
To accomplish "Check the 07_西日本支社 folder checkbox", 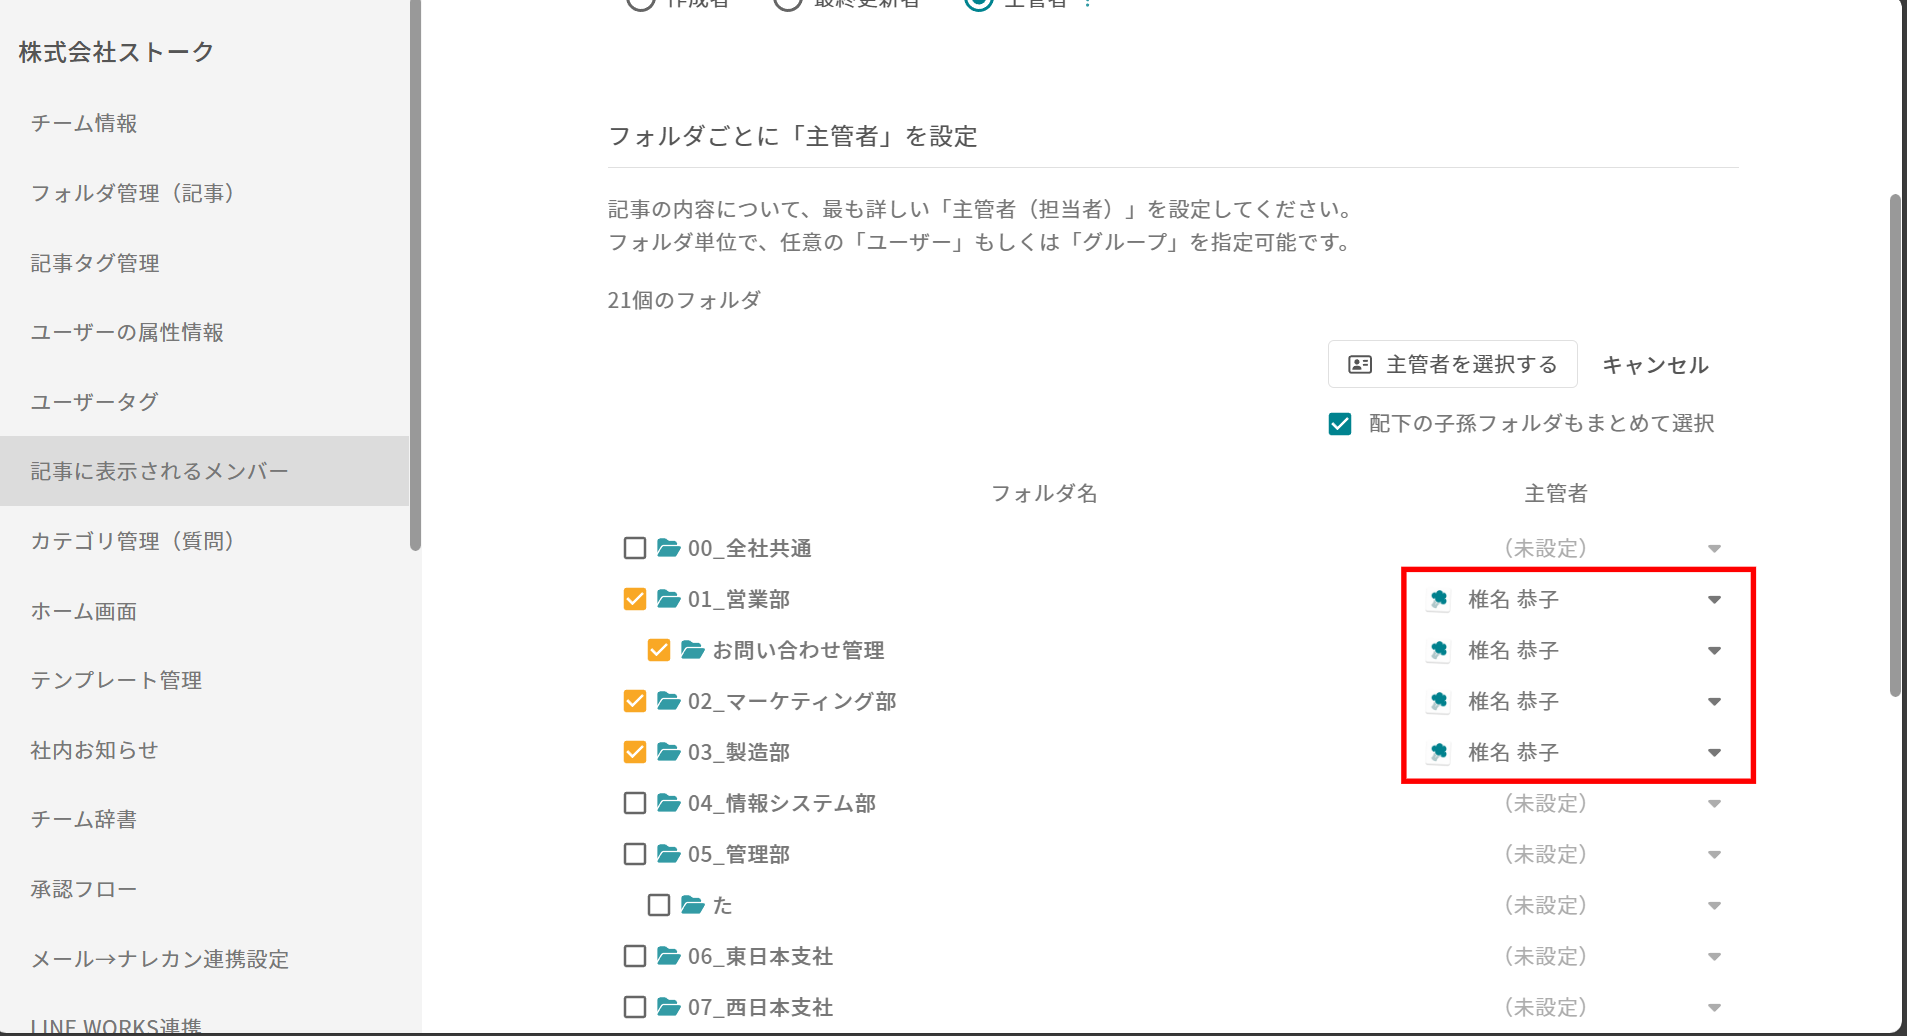I will pyautogui.click(x=635, y=1007).
